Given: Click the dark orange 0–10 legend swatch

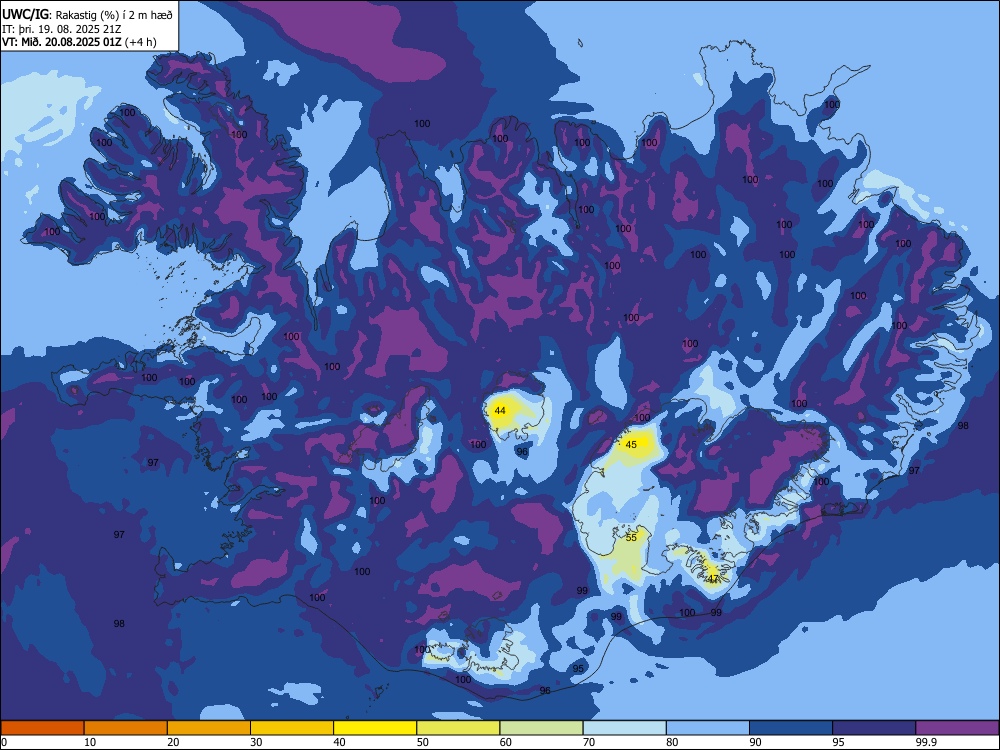Looking at the screenshot, I should (x=42, y=728).
